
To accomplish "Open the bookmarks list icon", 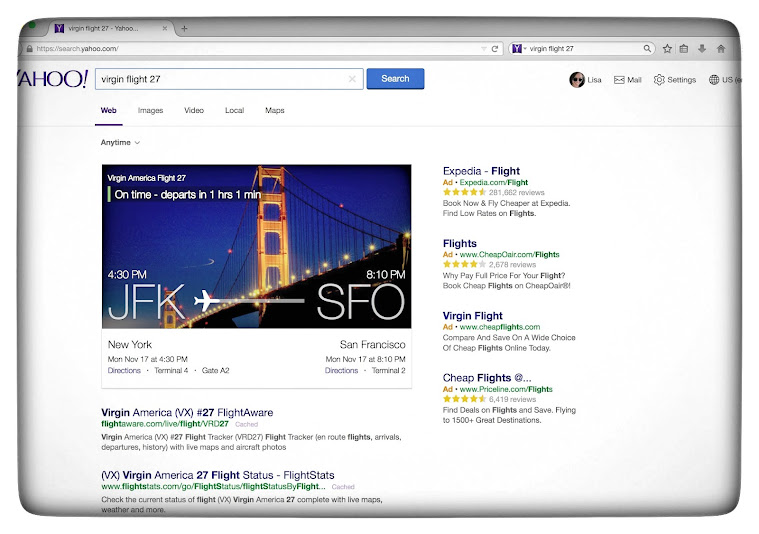I will tap(683, 48).
